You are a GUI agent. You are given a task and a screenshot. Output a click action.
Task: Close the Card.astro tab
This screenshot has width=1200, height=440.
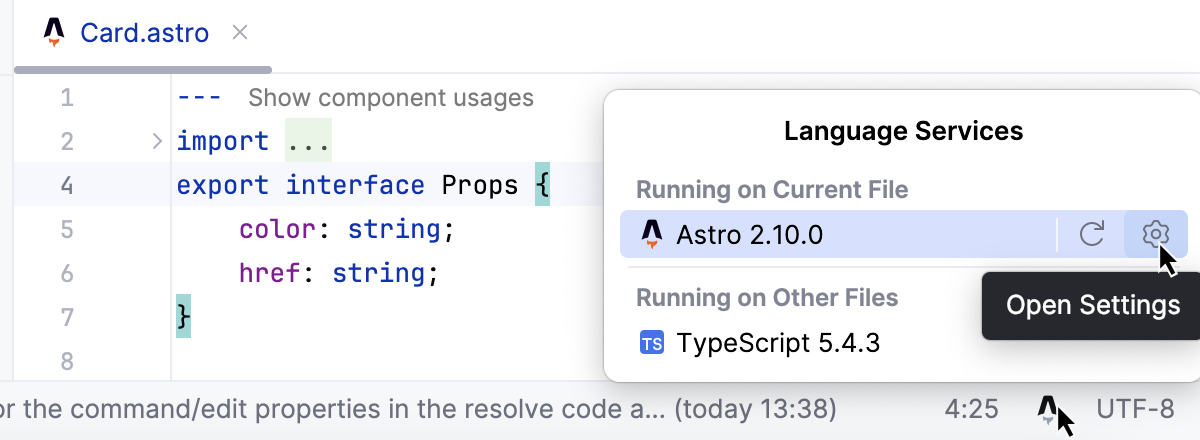[x=240, y=33]
